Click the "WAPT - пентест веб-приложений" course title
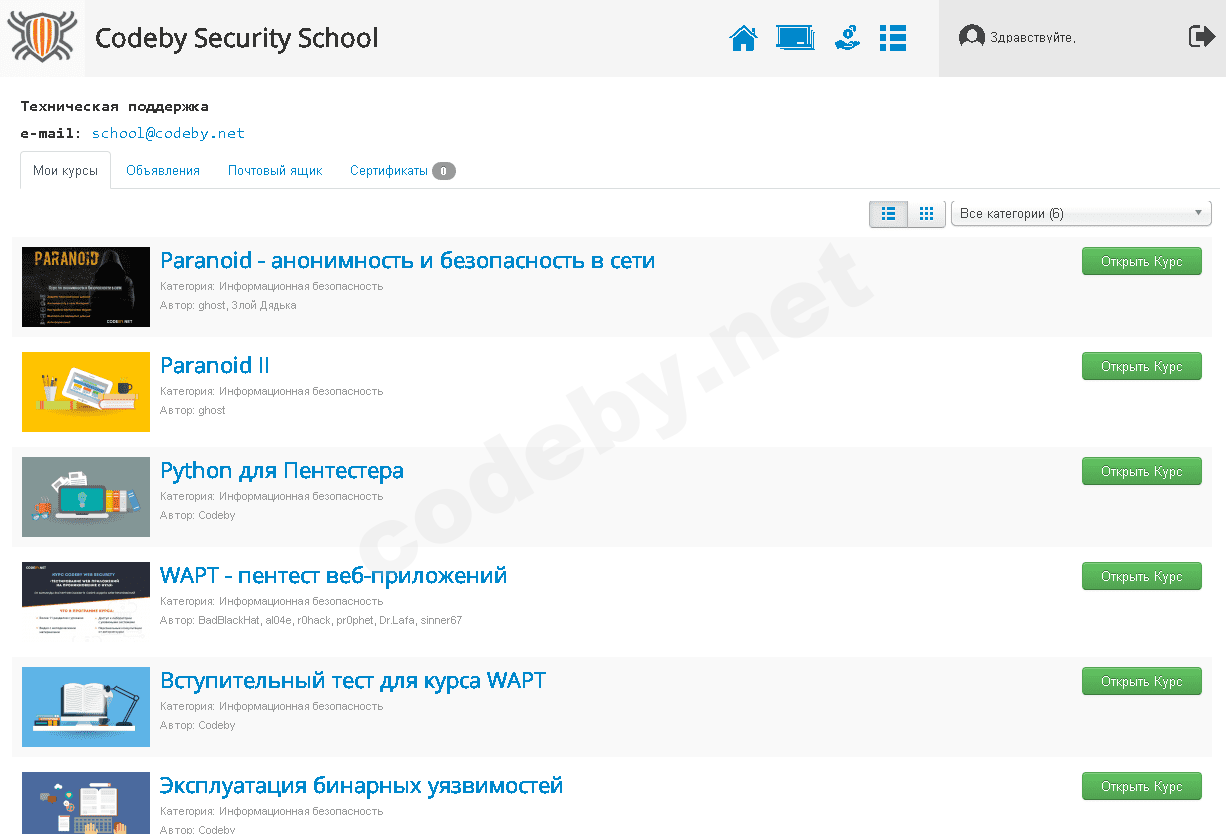The height and width of the screenshot is (839, 1226). pos(333,576)
